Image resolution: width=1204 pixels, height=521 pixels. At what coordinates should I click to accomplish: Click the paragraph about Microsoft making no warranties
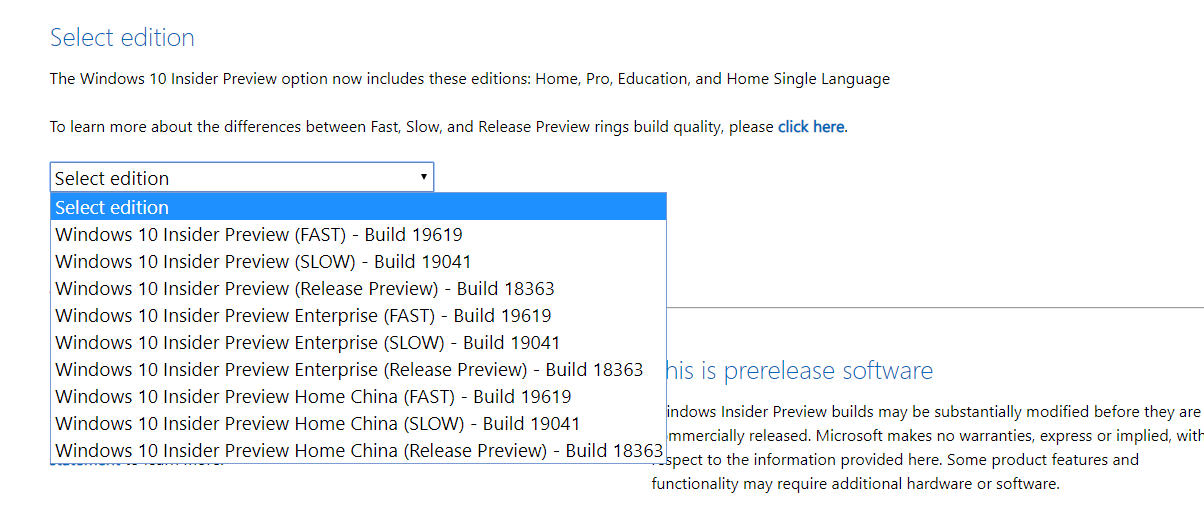click(930, 436)
